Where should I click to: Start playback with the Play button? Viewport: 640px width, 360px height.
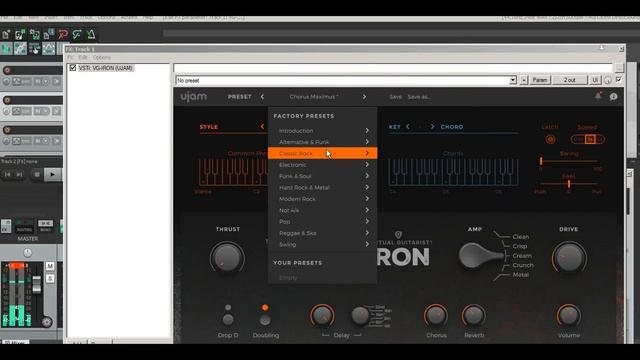52,174
